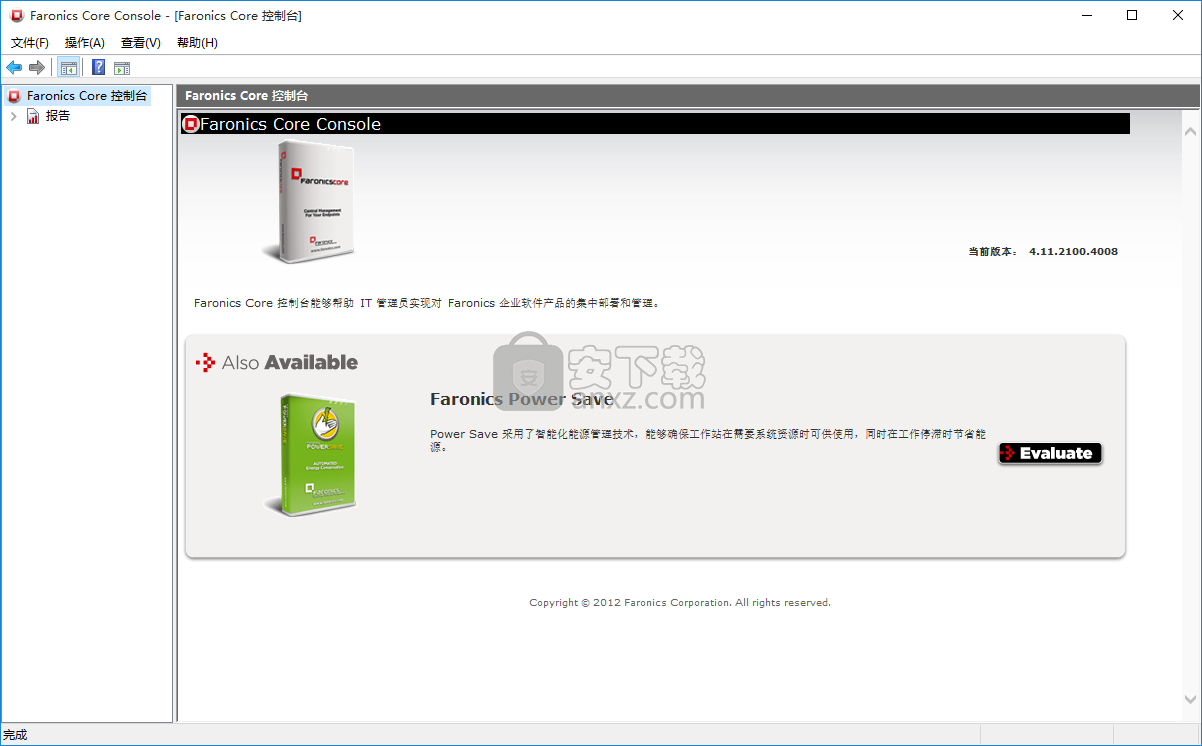Minimize the Faronics Core Console window

point(1086,15)
